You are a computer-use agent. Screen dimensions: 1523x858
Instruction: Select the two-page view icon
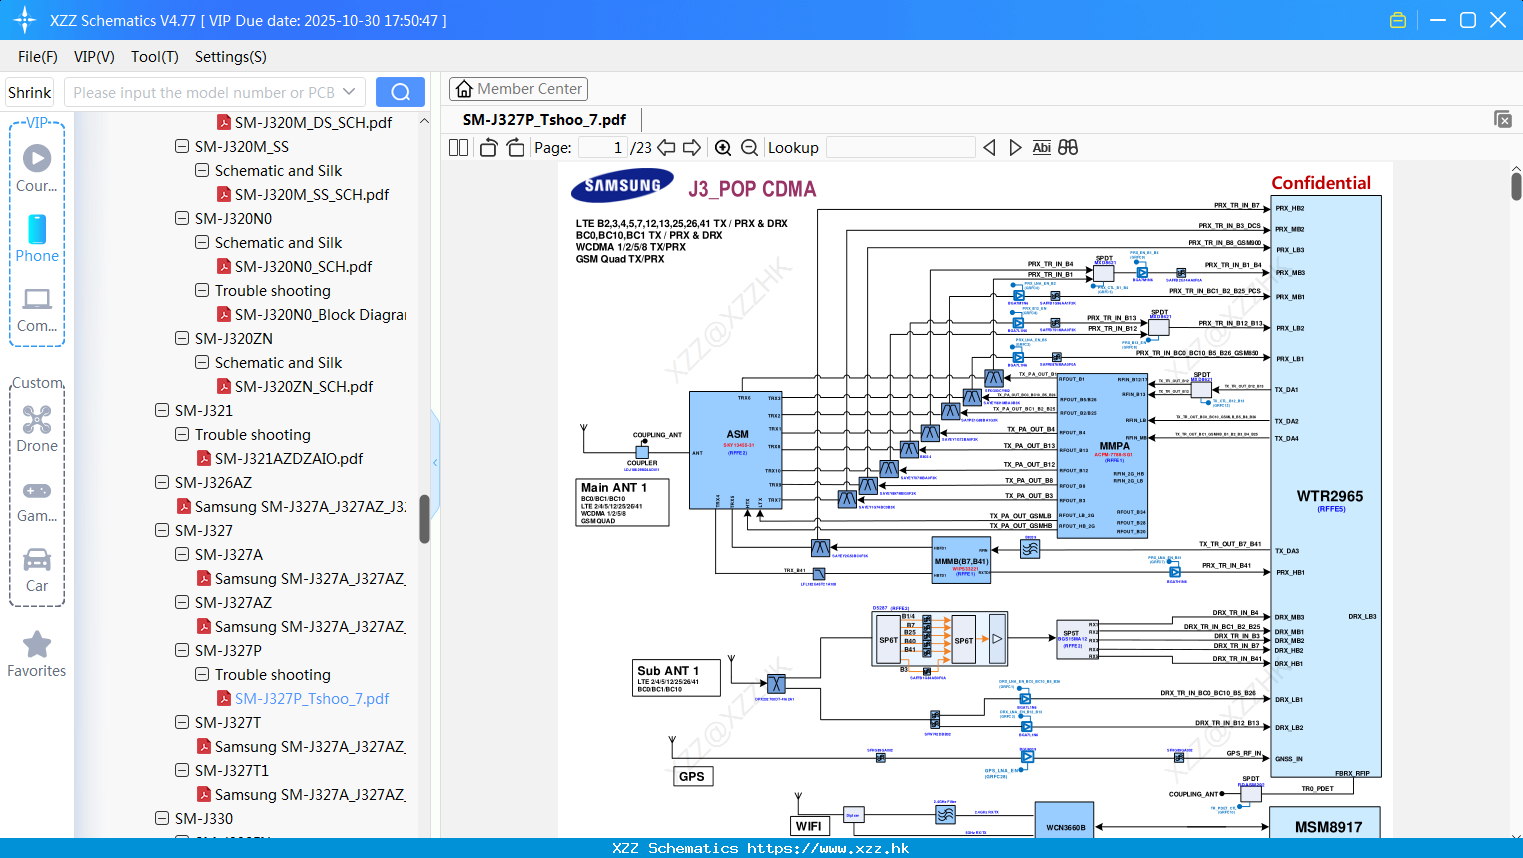[x=457, y=147]
